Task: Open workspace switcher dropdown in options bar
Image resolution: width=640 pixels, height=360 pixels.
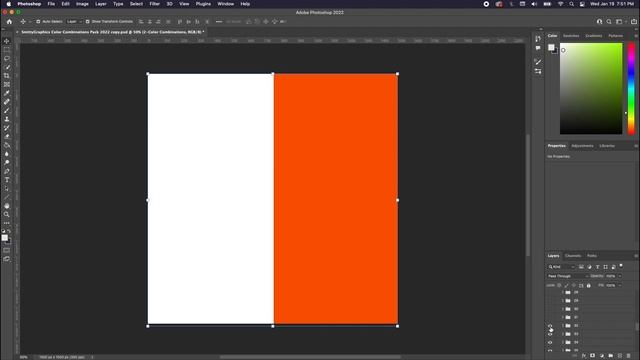Action: [620, 22]
